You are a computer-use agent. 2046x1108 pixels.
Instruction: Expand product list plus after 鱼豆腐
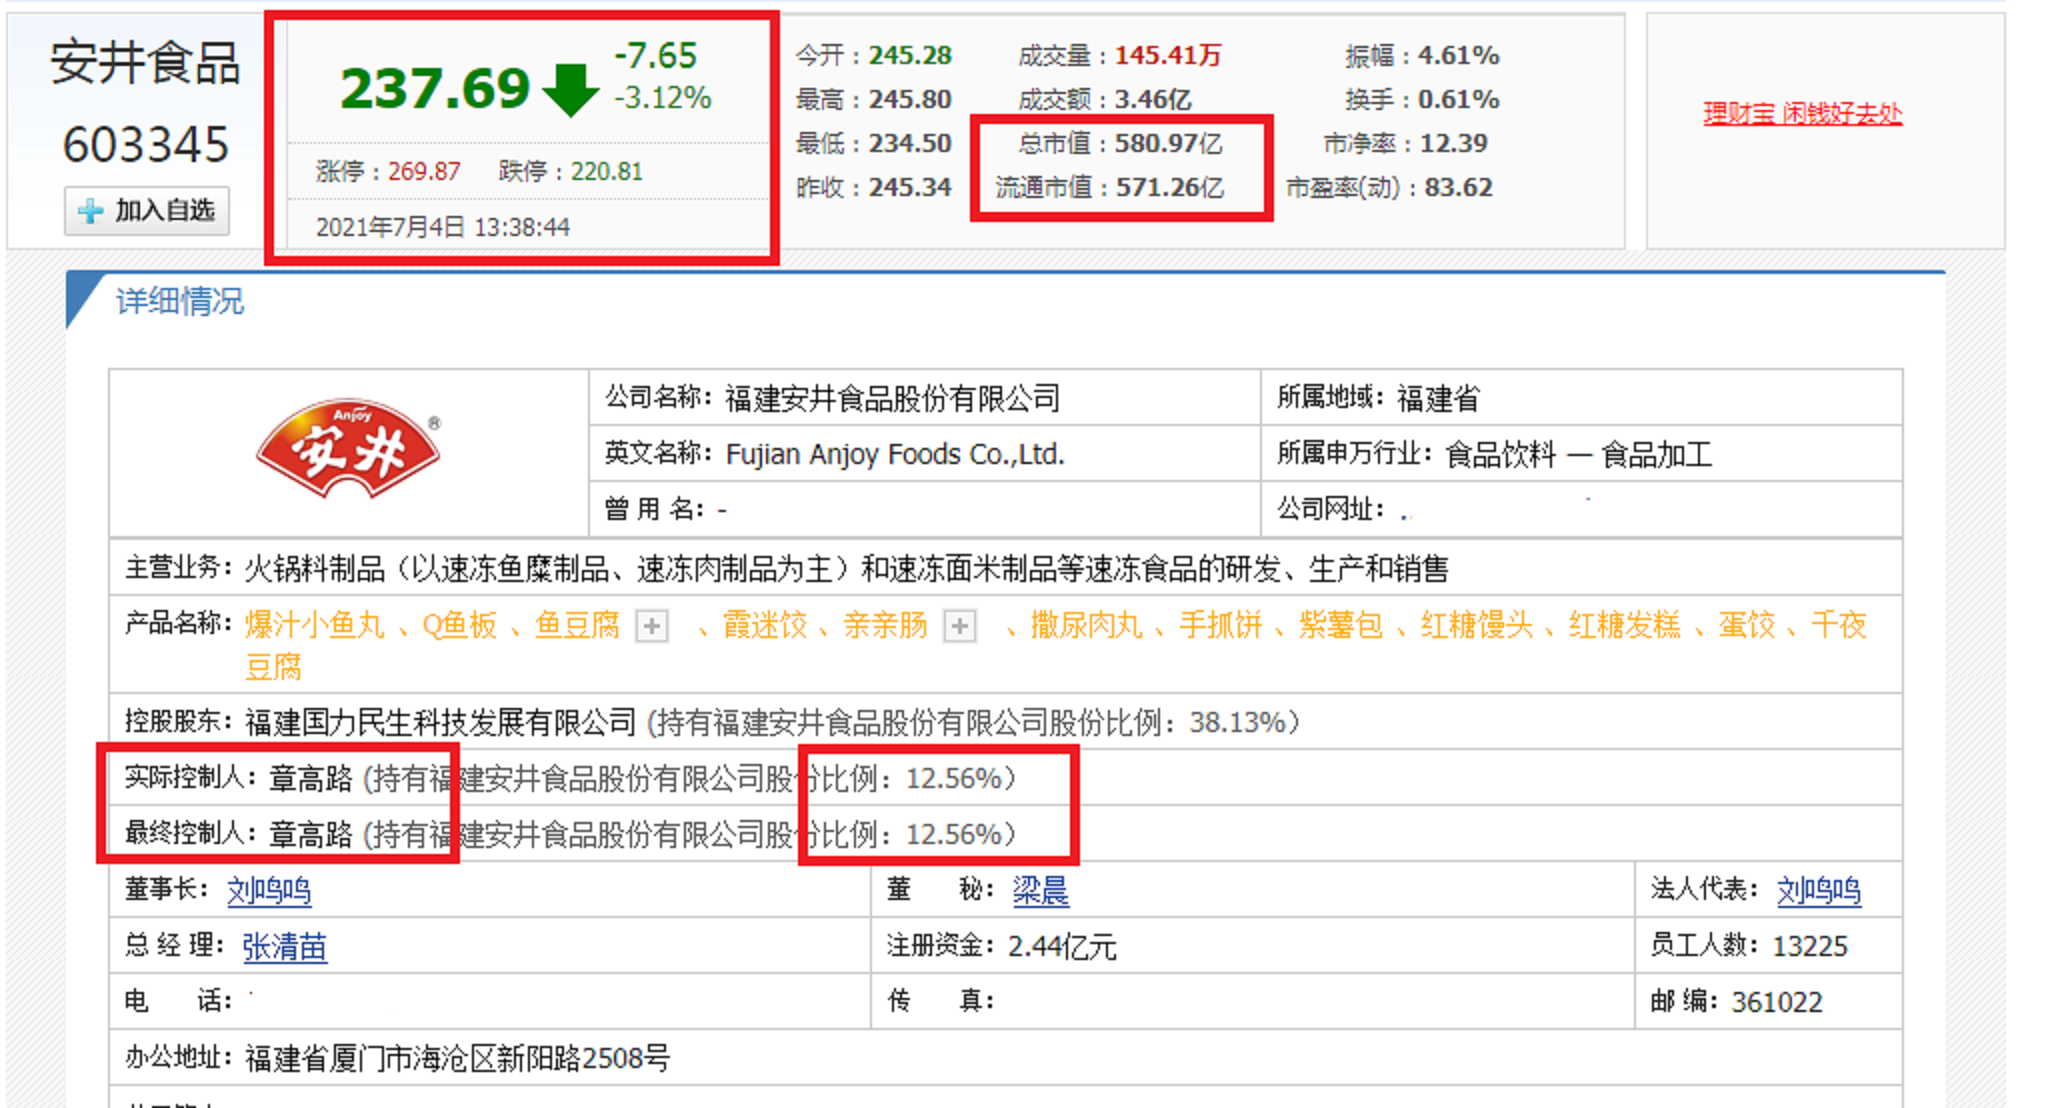pyautogui.click(x=652, y=627)
